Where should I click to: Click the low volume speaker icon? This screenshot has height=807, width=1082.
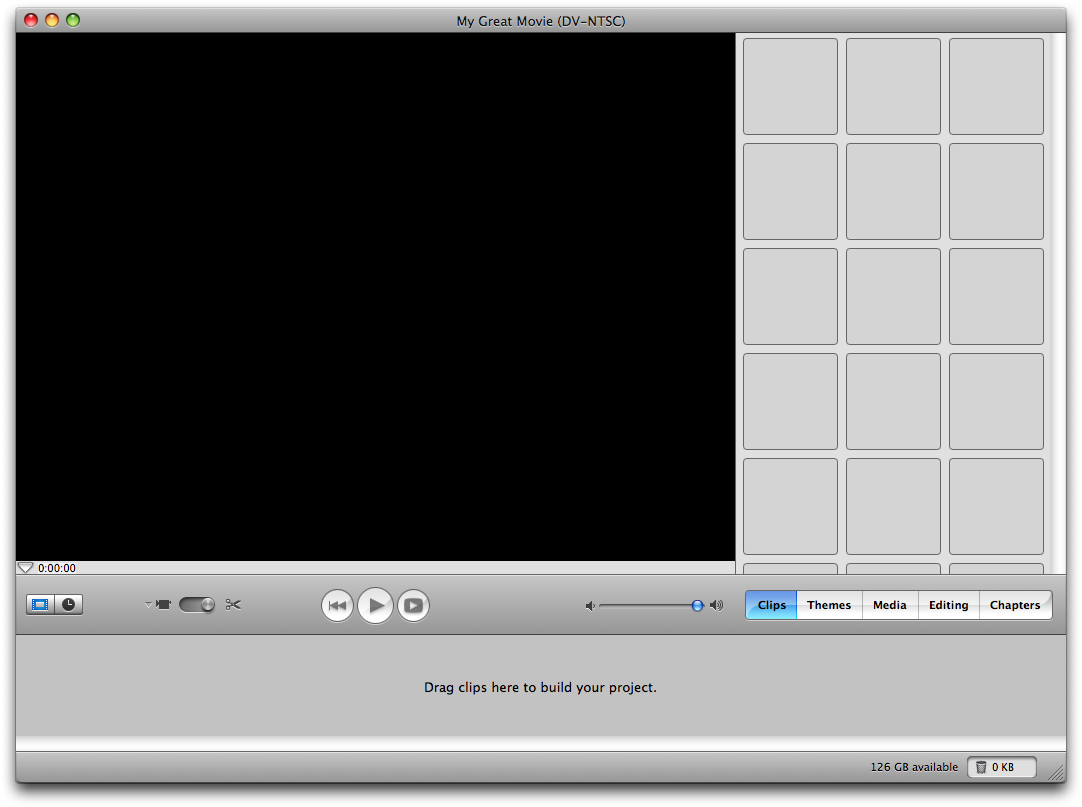tap(590, 605)
